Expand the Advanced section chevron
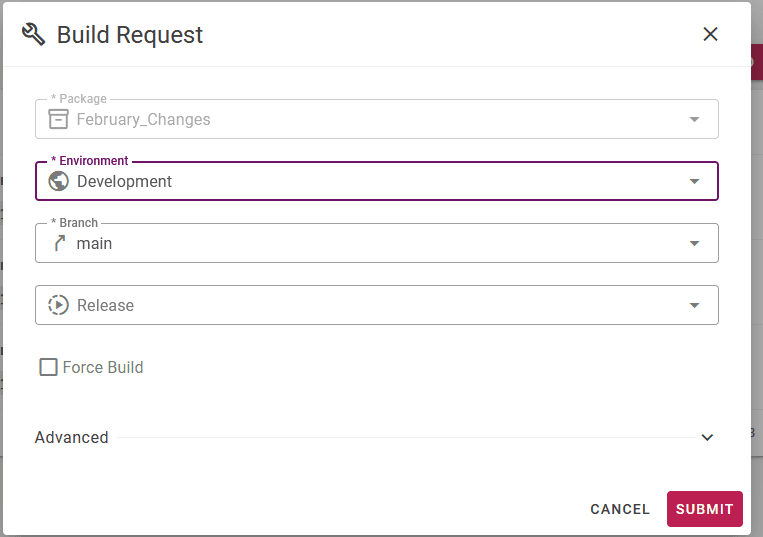 click(x=707, y=437)
